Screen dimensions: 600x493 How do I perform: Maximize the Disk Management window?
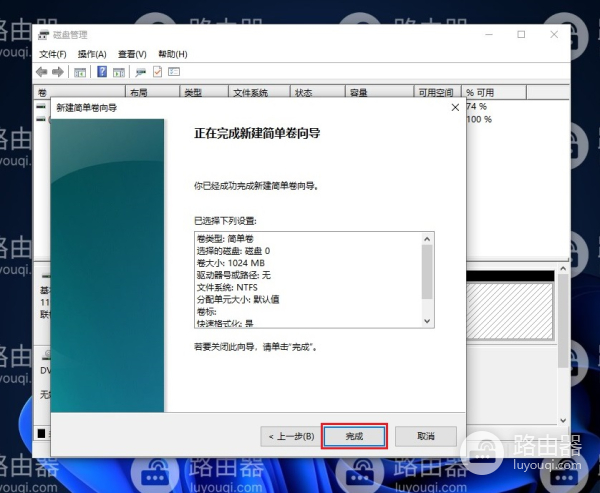click(x=521, y=34)
